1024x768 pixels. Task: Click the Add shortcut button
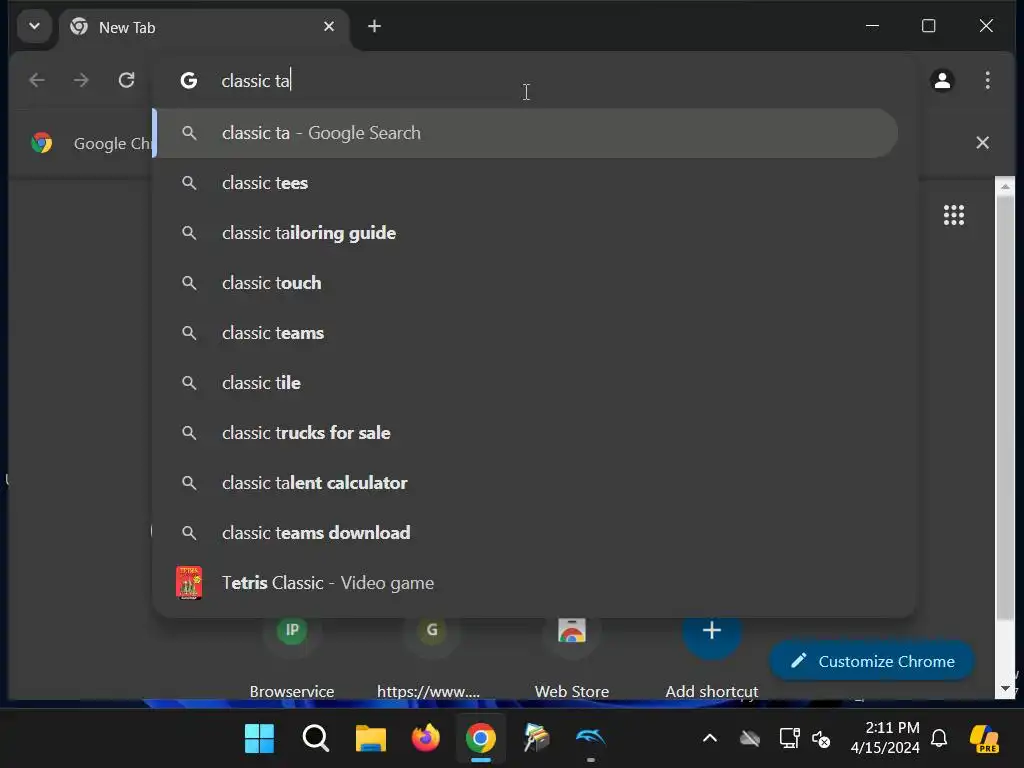(711, 656)
